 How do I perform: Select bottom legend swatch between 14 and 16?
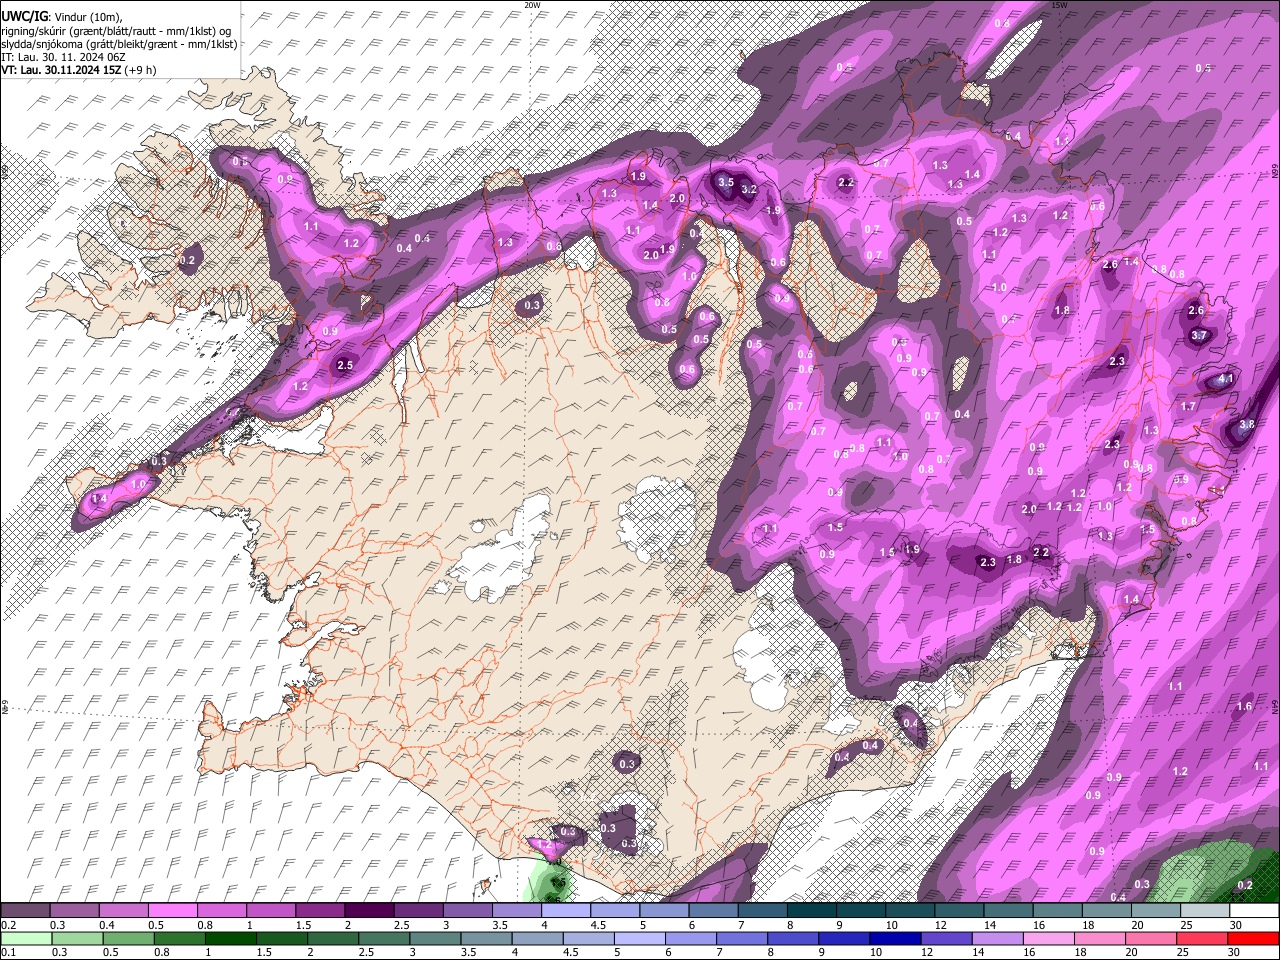[998, 938]
